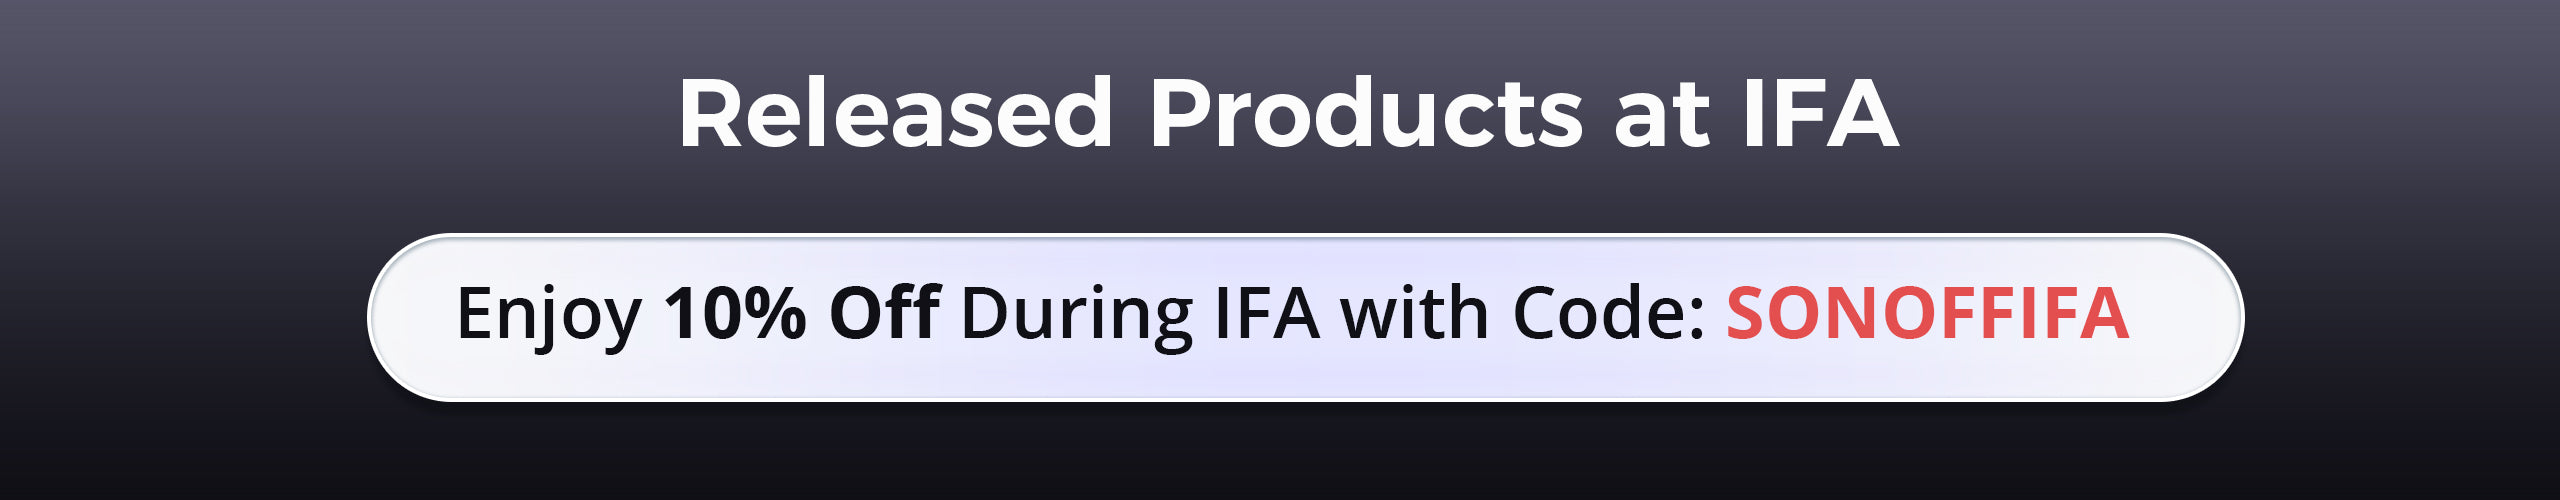
Task: Click the word "Products" in the title
Action: click(1366, 114)
